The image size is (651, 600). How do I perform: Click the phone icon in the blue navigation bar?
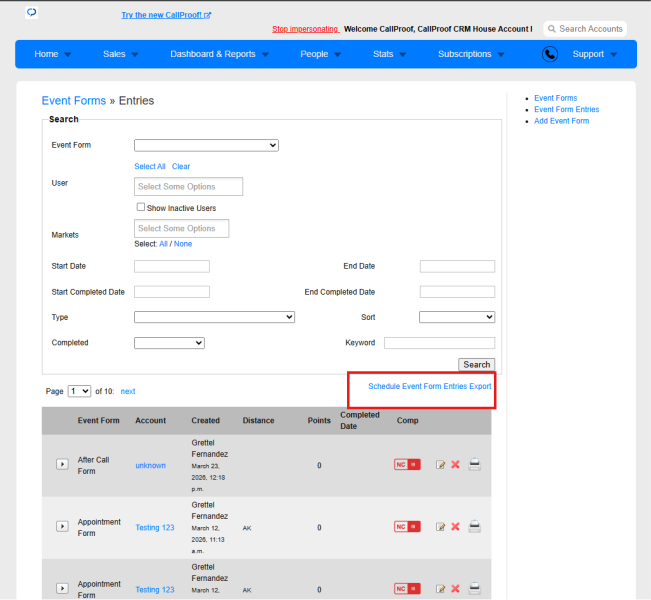point(550,54)
